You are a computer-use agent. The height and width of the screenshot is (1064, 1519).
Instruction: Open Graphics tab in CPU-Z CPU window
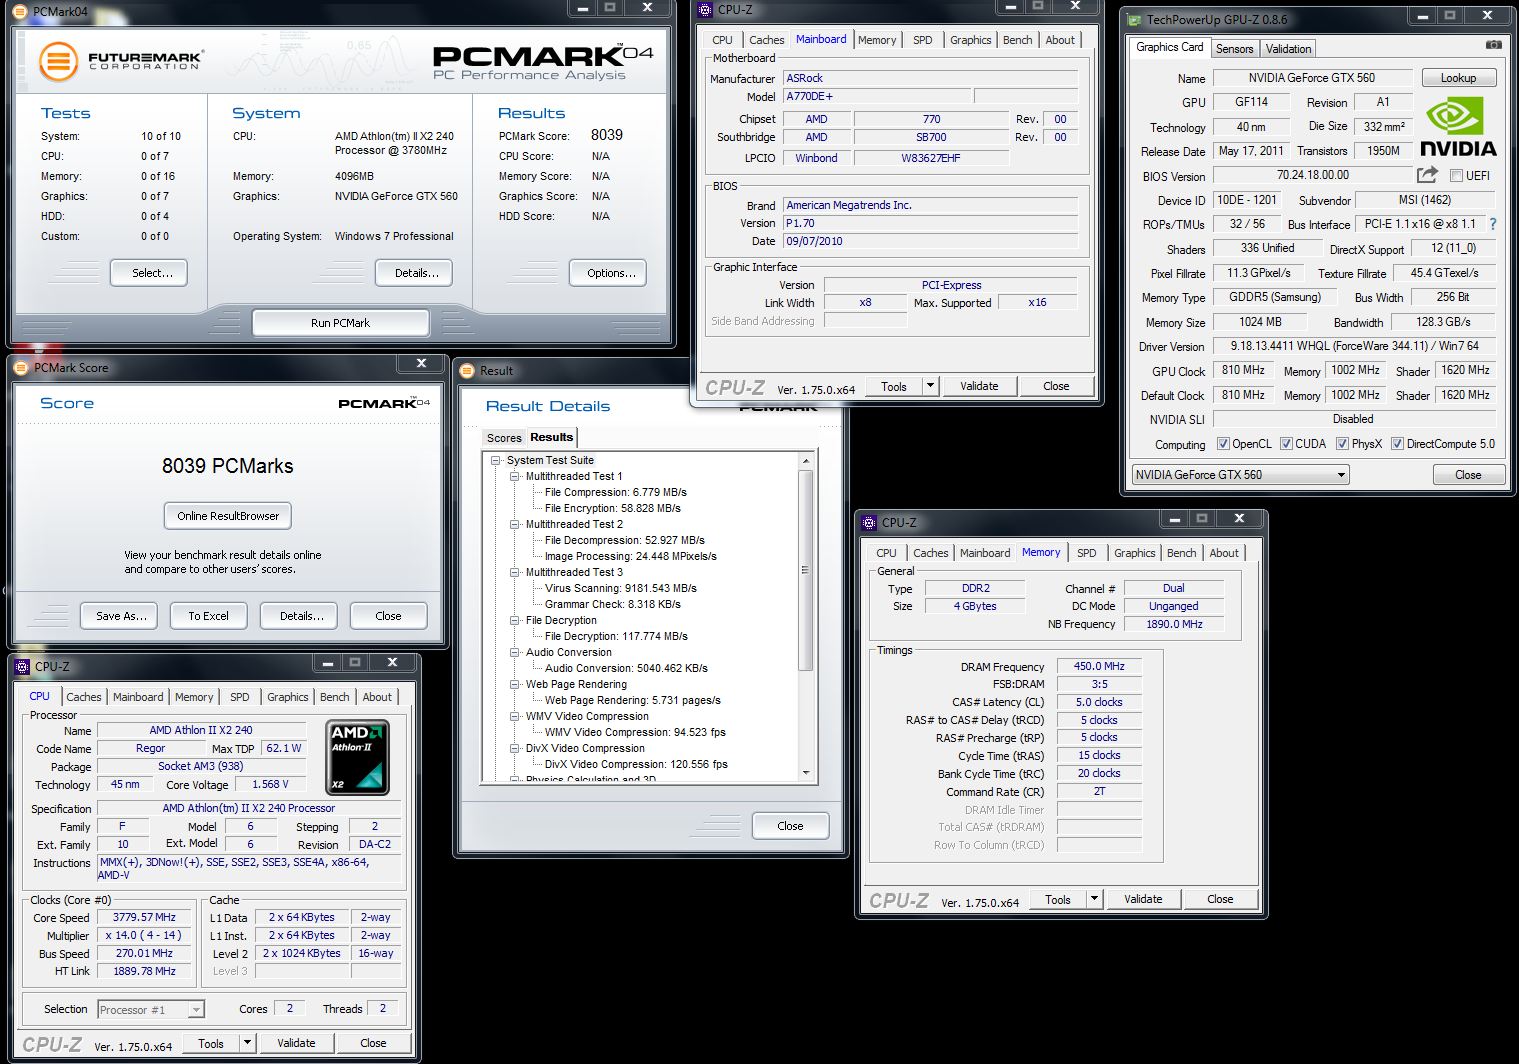pos(287,697)
